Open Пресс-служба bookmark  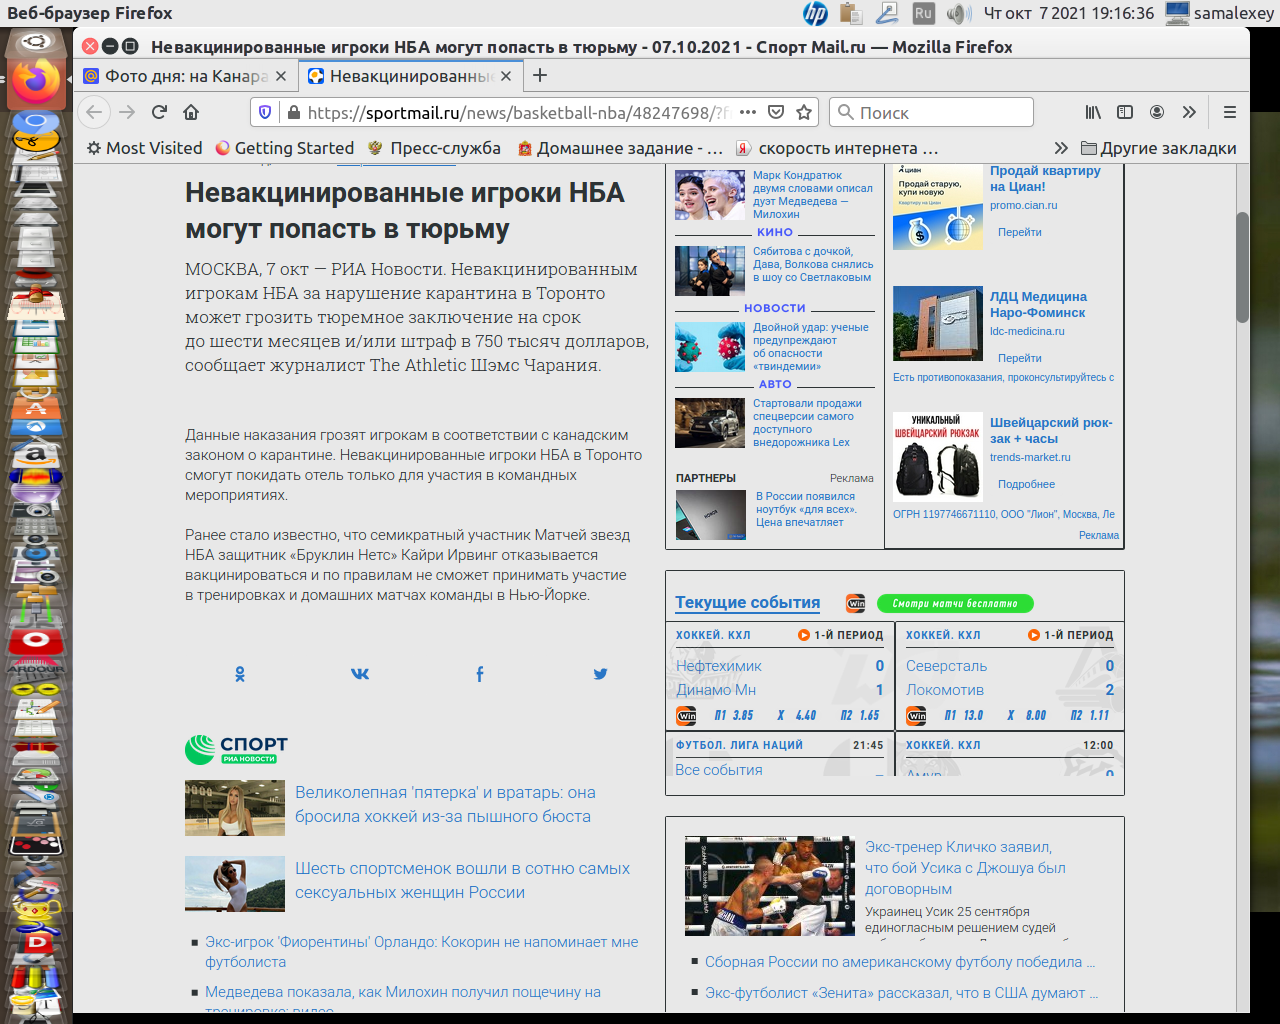point(434,148)
